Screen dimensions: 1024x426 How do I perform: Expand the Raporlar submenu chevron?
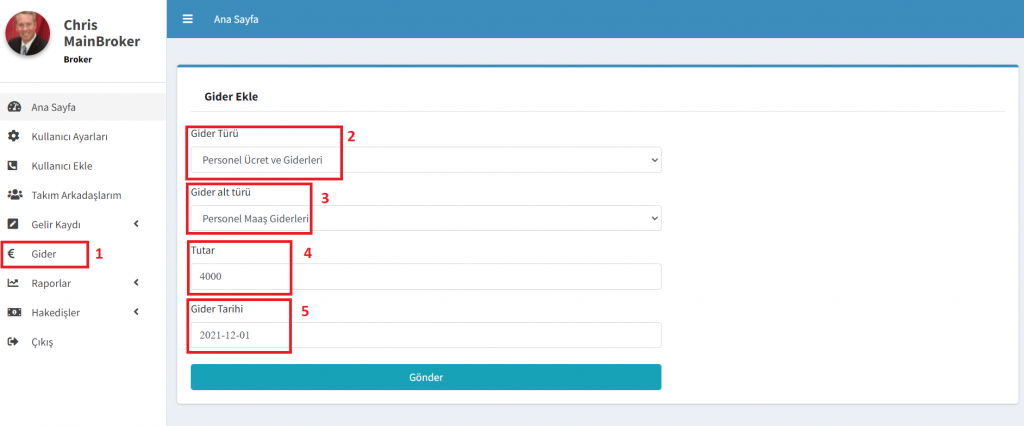coord(135,283)
